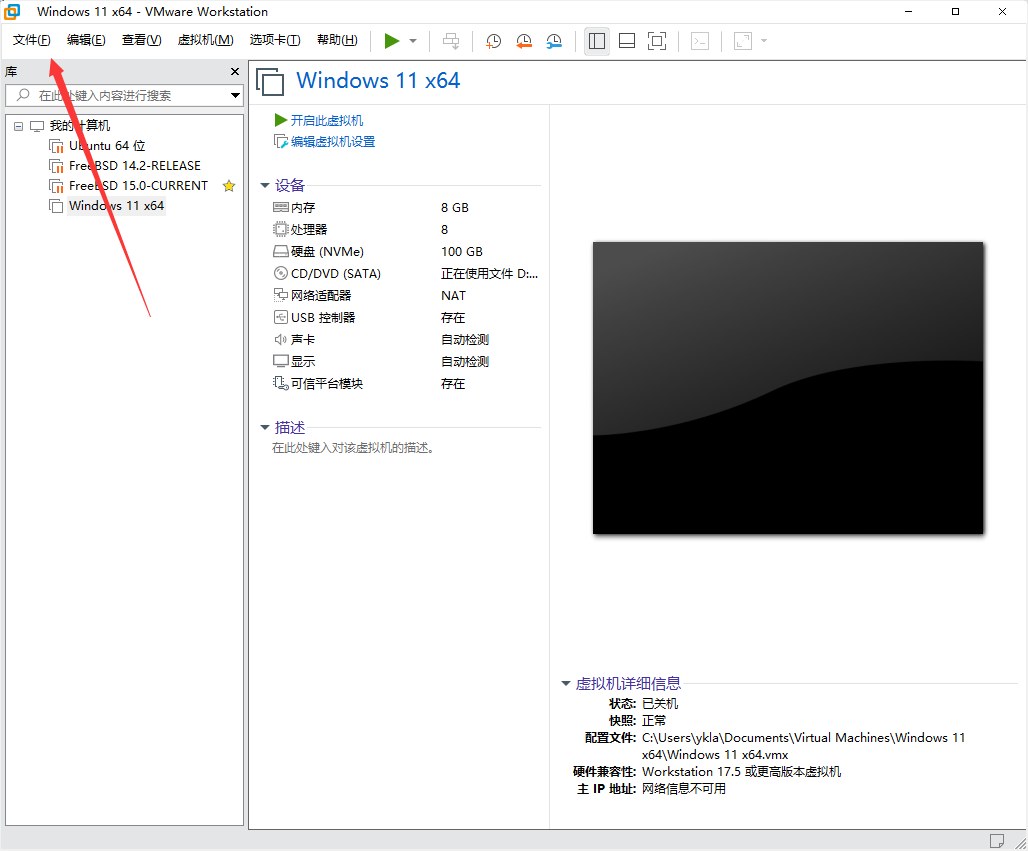Click 显示 device entry

click(303, 361)
